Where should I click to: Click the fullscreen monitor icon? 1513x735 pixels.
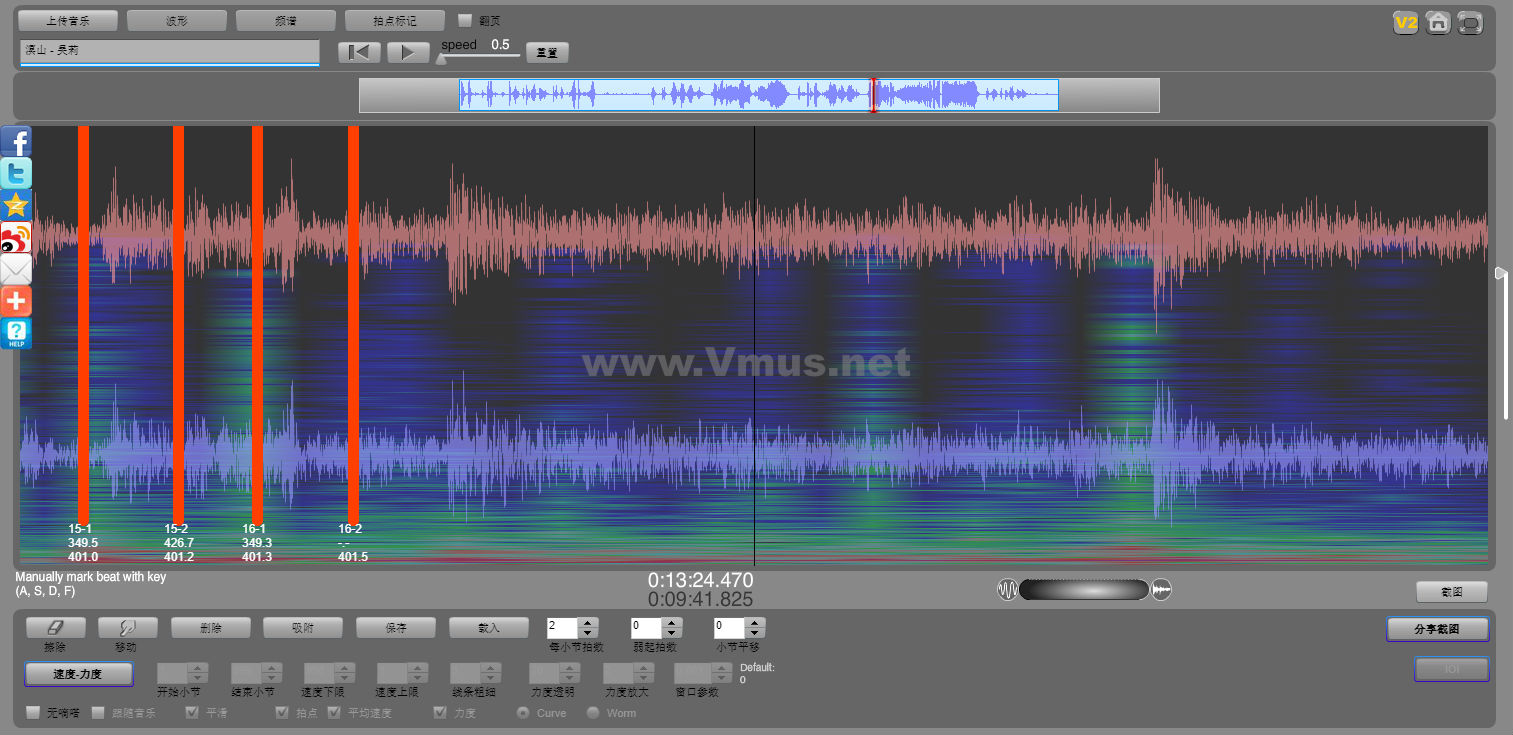[x=1470, y=22]
